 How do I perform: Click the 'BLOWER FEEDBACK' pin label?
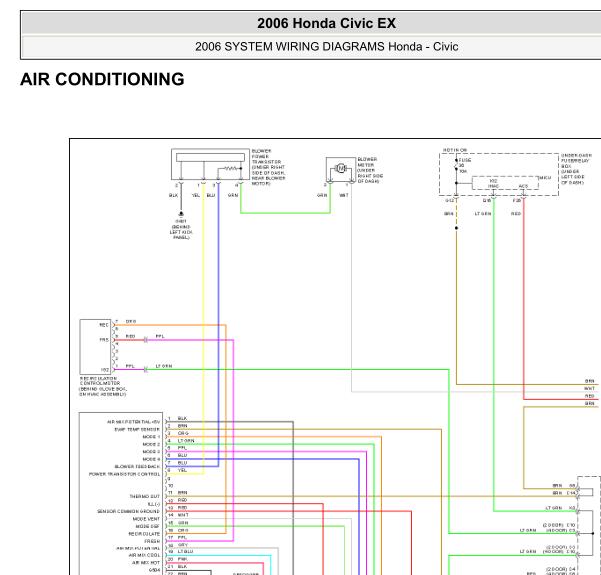point(137,467)
